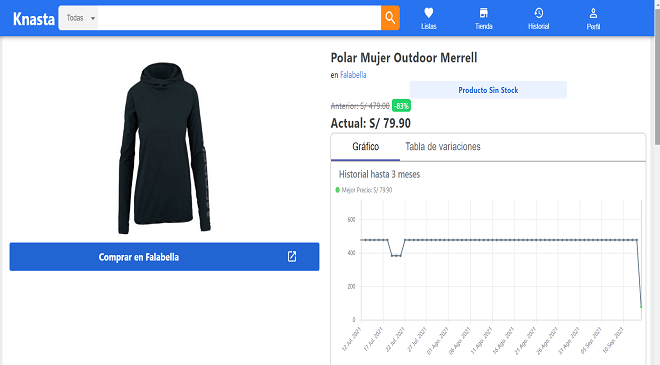Switch to the Gráfico tab
Screen dimensions: 660x365
coord(365,147)
